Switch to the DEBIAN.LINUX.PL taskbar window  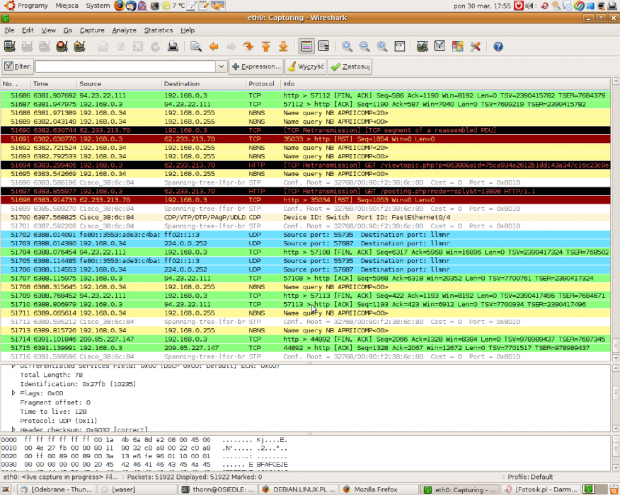click(299, 489)
